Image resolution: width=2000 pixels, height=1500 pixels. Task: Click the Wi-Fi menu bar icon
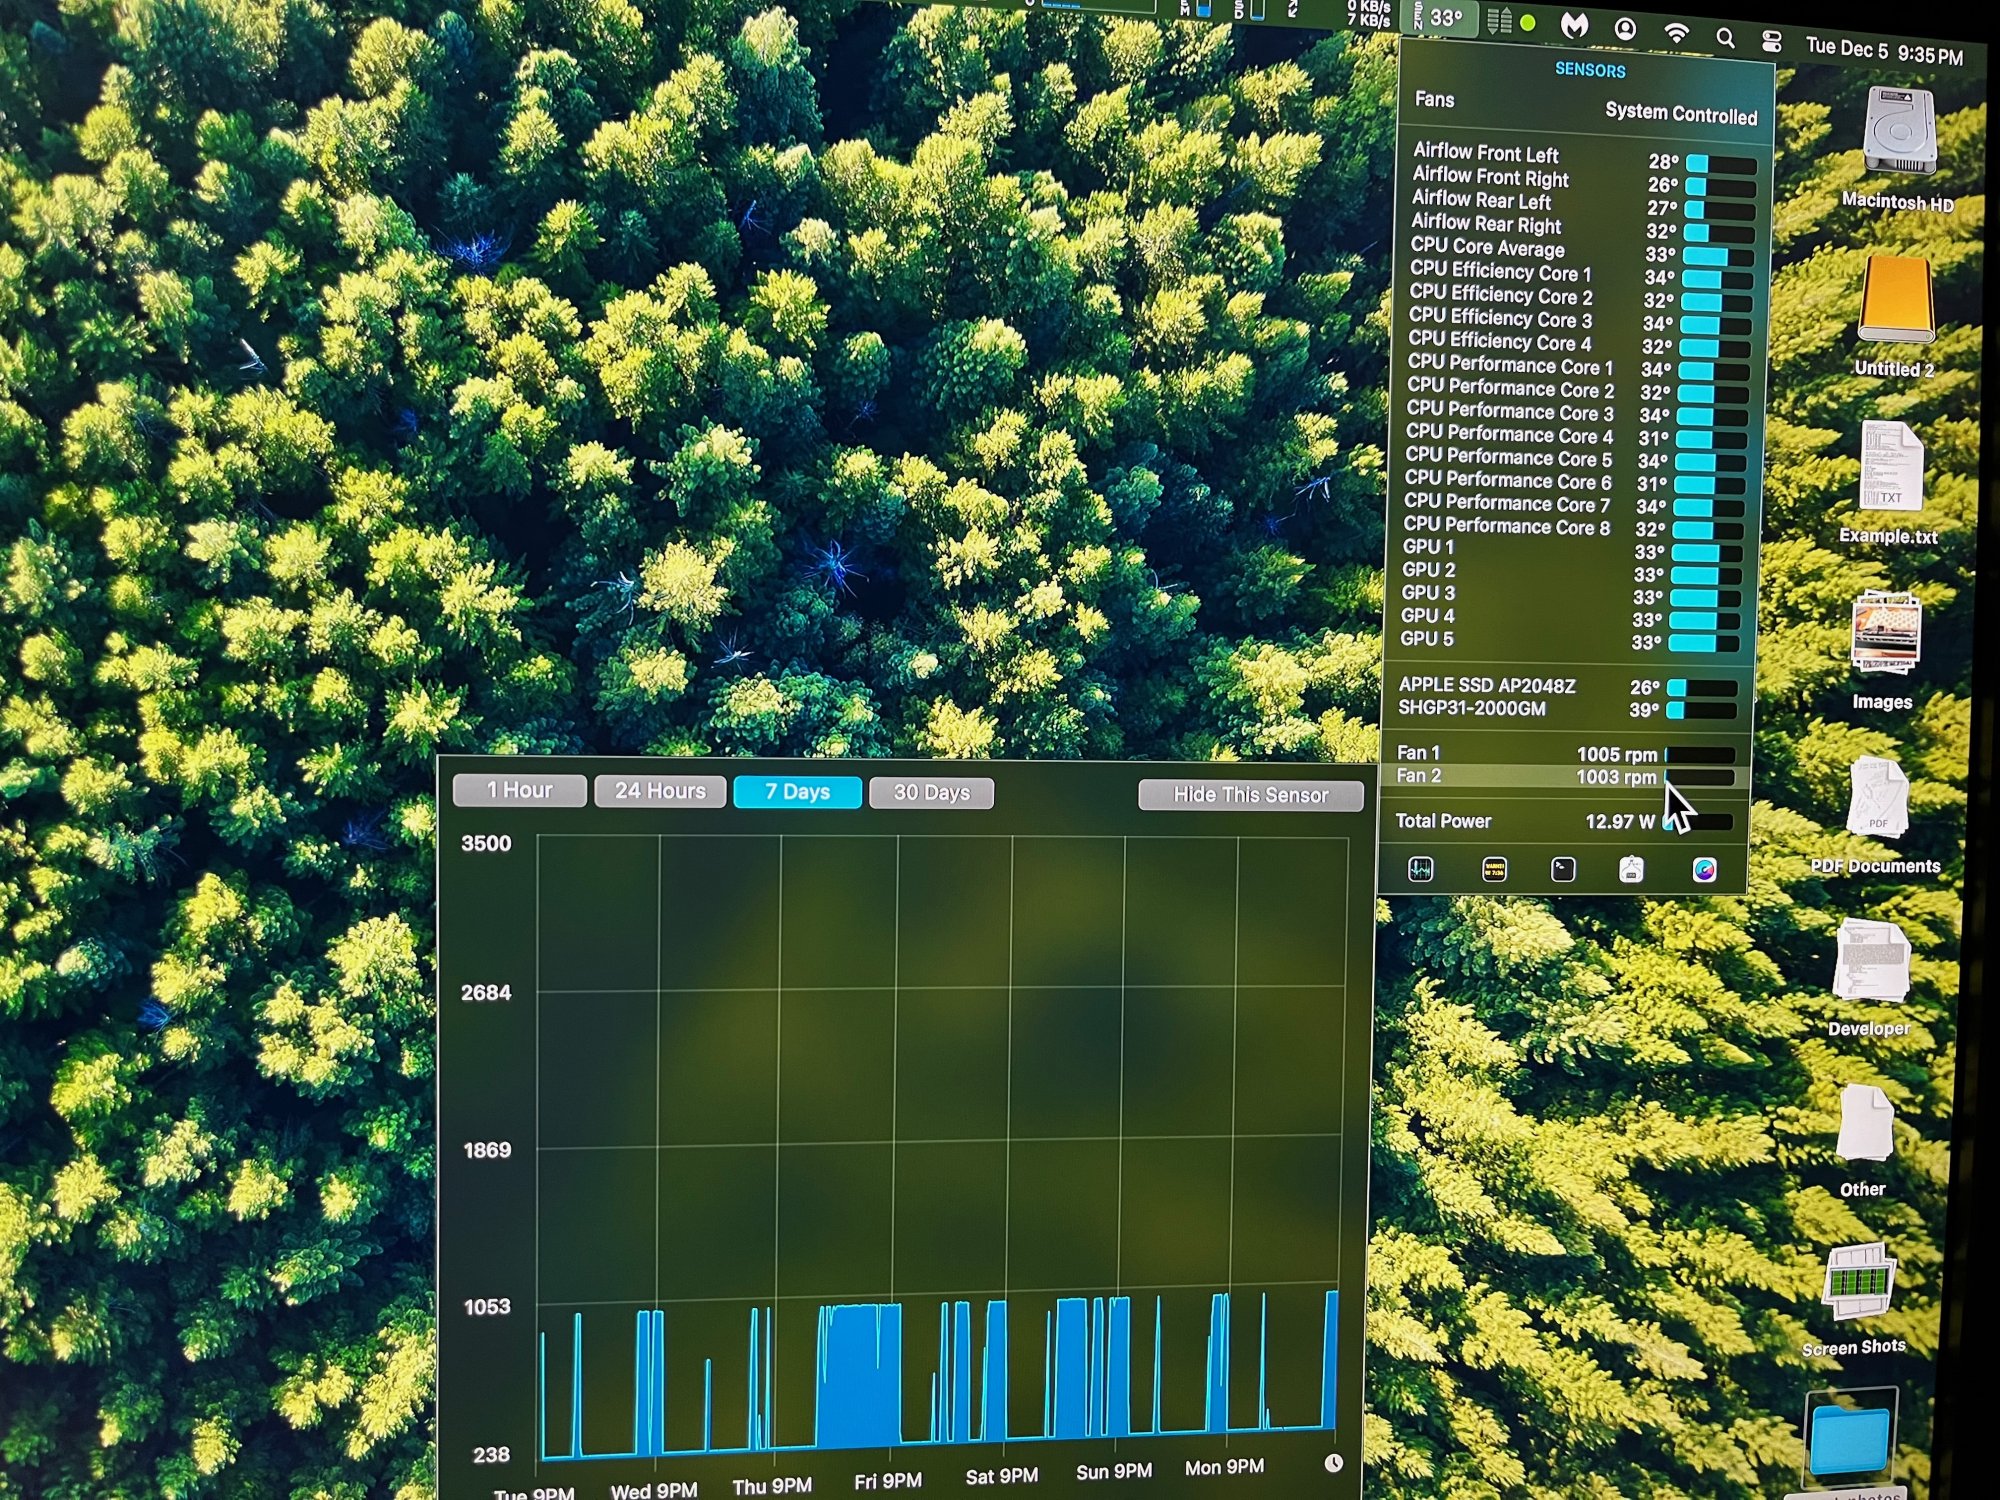1676,33
